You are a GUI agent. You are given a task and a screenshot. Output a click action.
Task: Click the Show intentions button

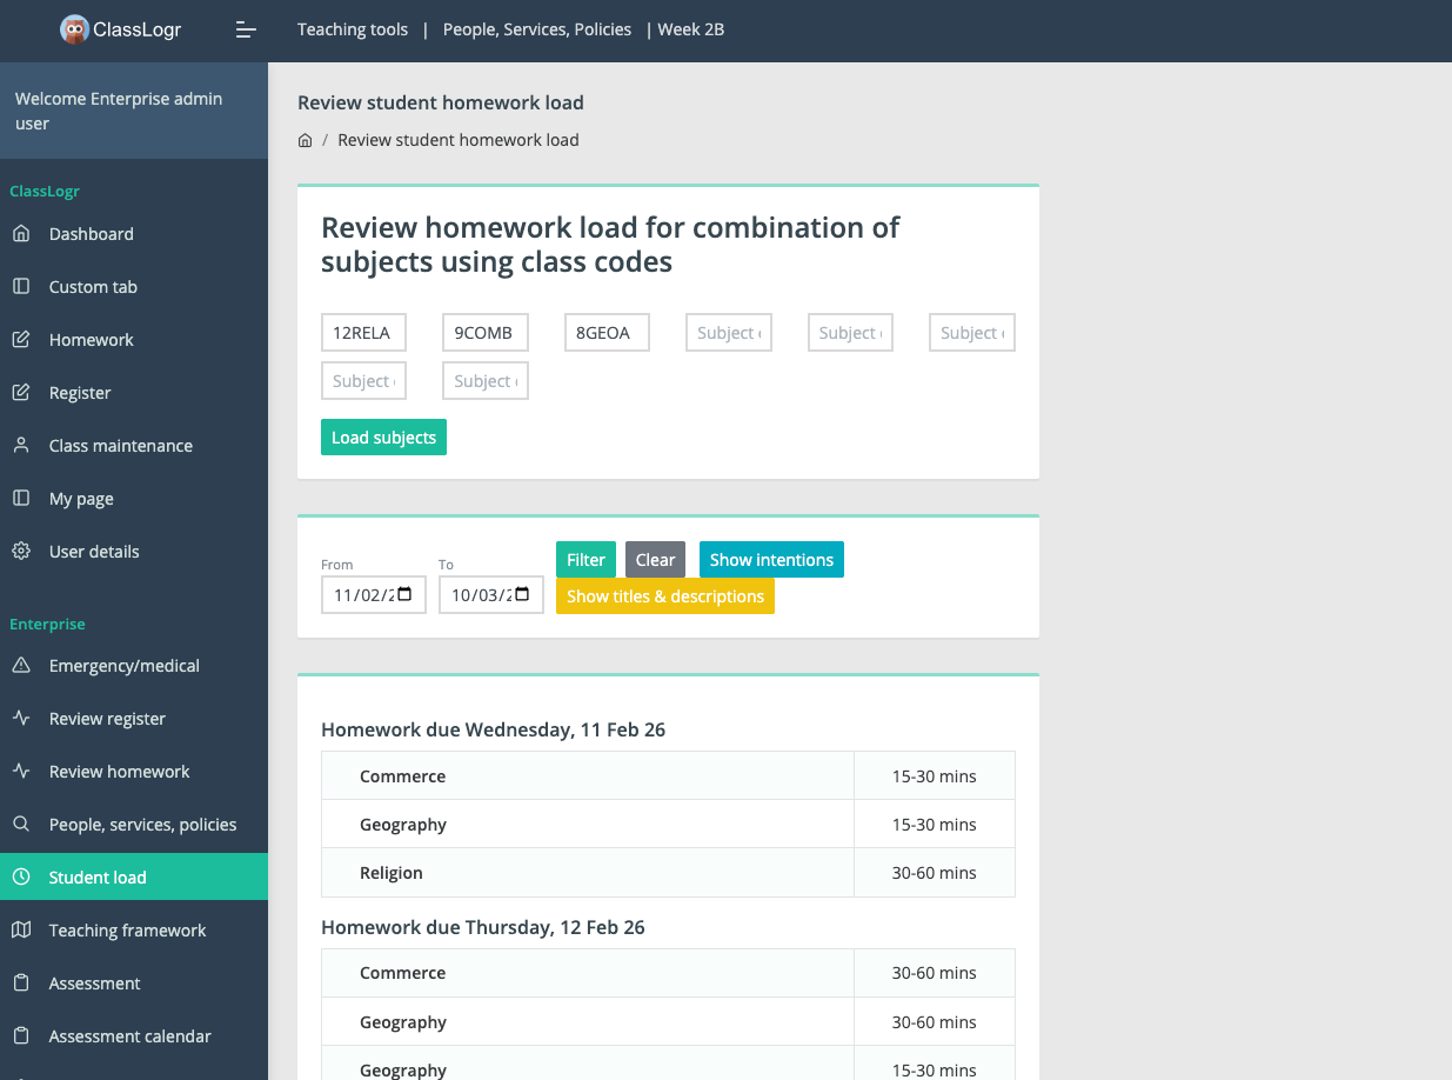(771, 560)
